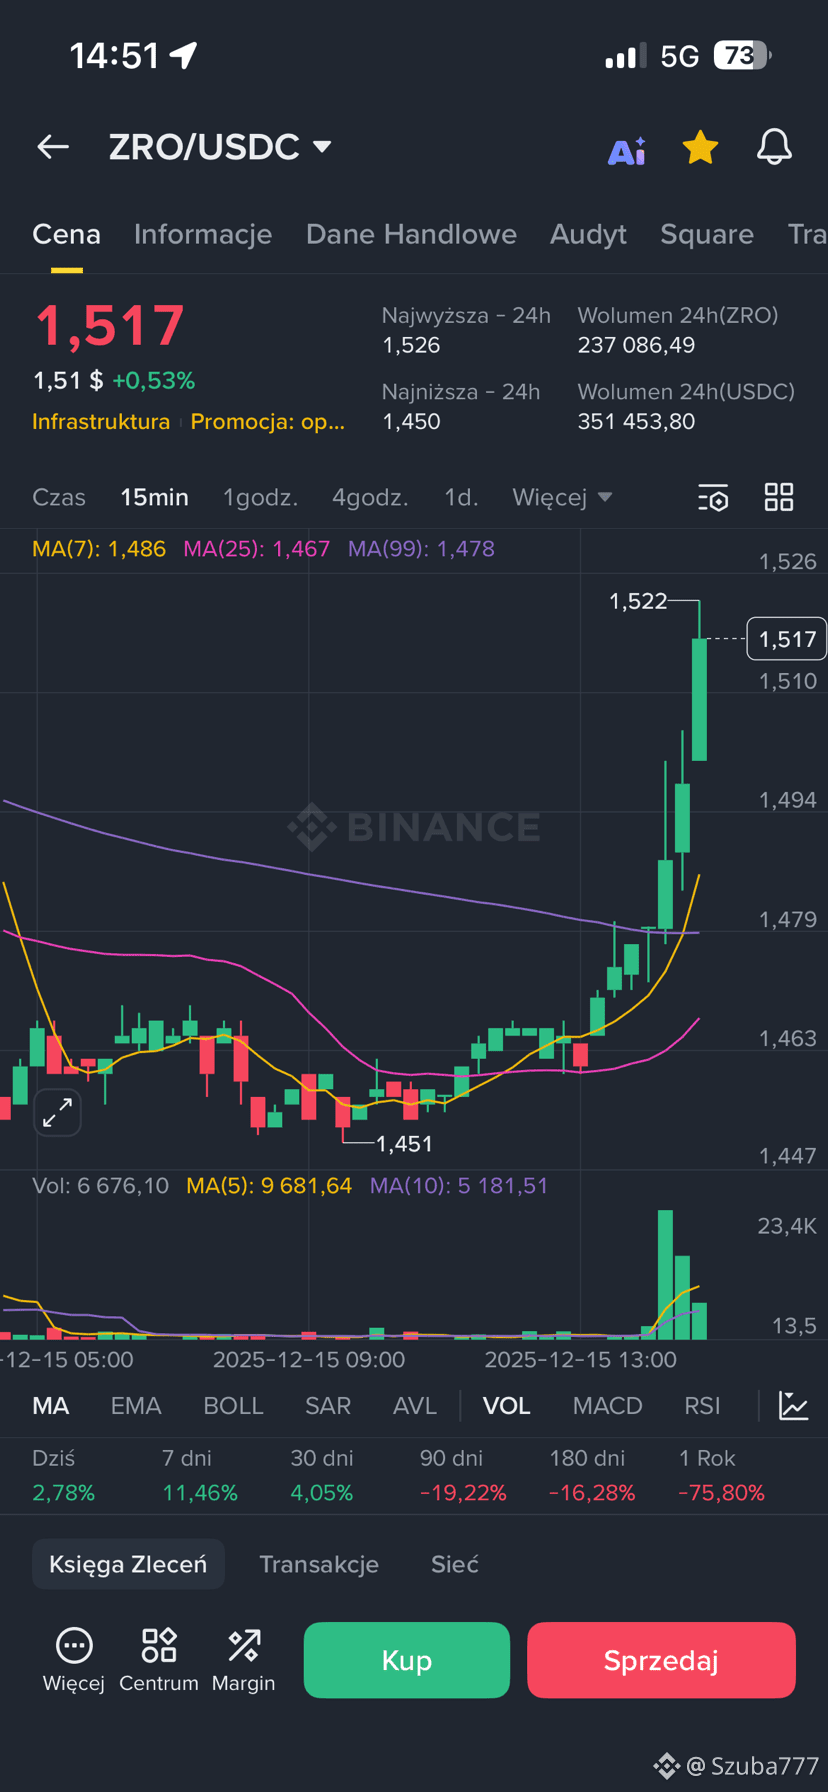Switch to Cena tab
828x1792 pixels.
(66, 234)
